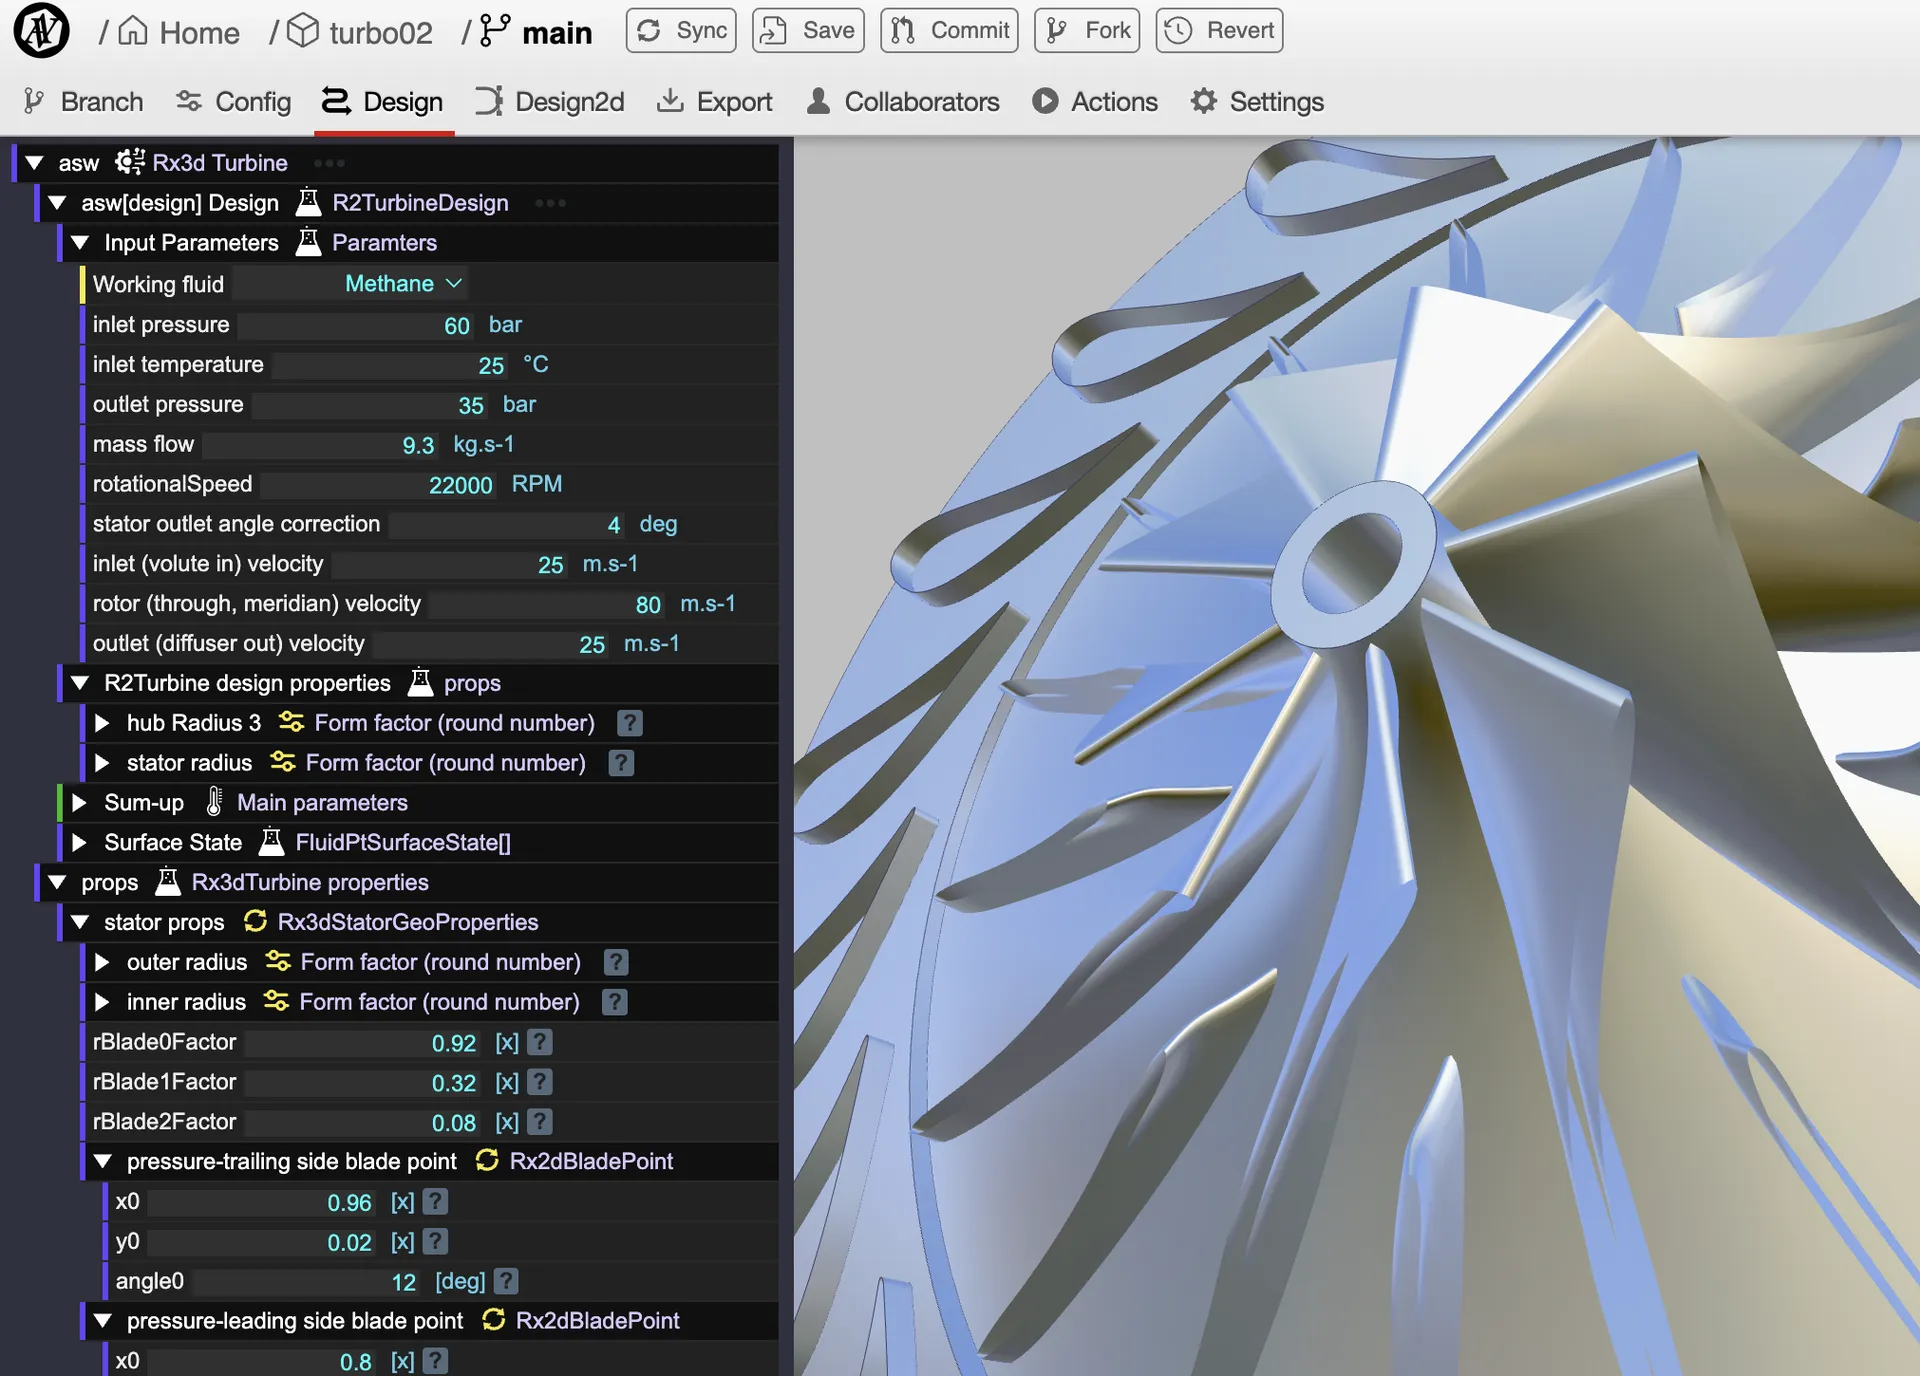Expand the outer radius row
The image size is (1920, 1376).
[102, 963]
